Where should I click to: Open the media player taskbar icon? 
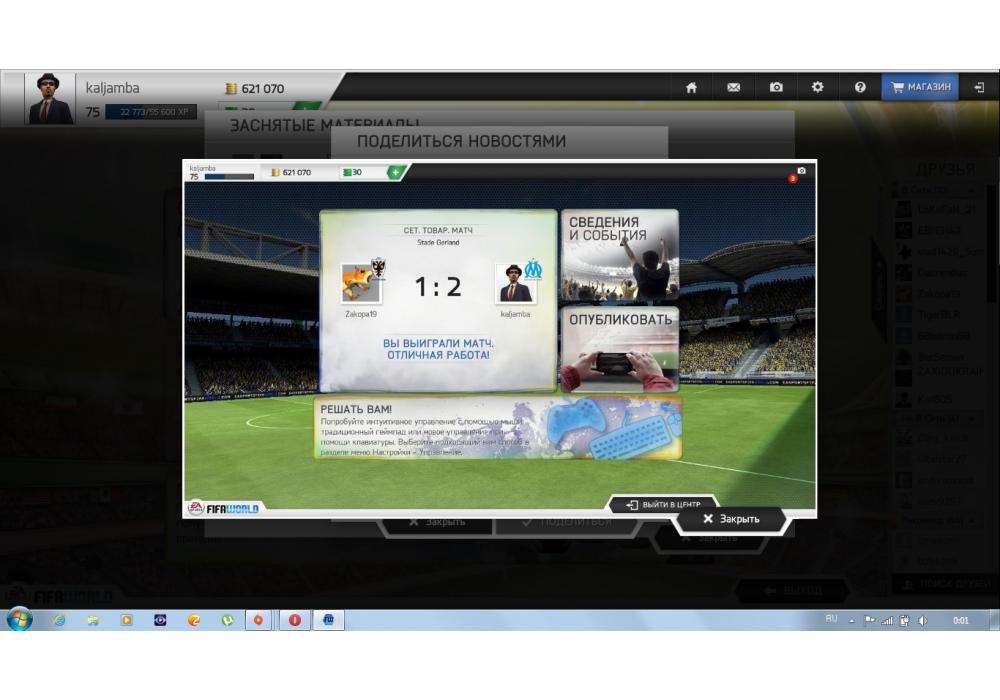(x=126, y=620)
